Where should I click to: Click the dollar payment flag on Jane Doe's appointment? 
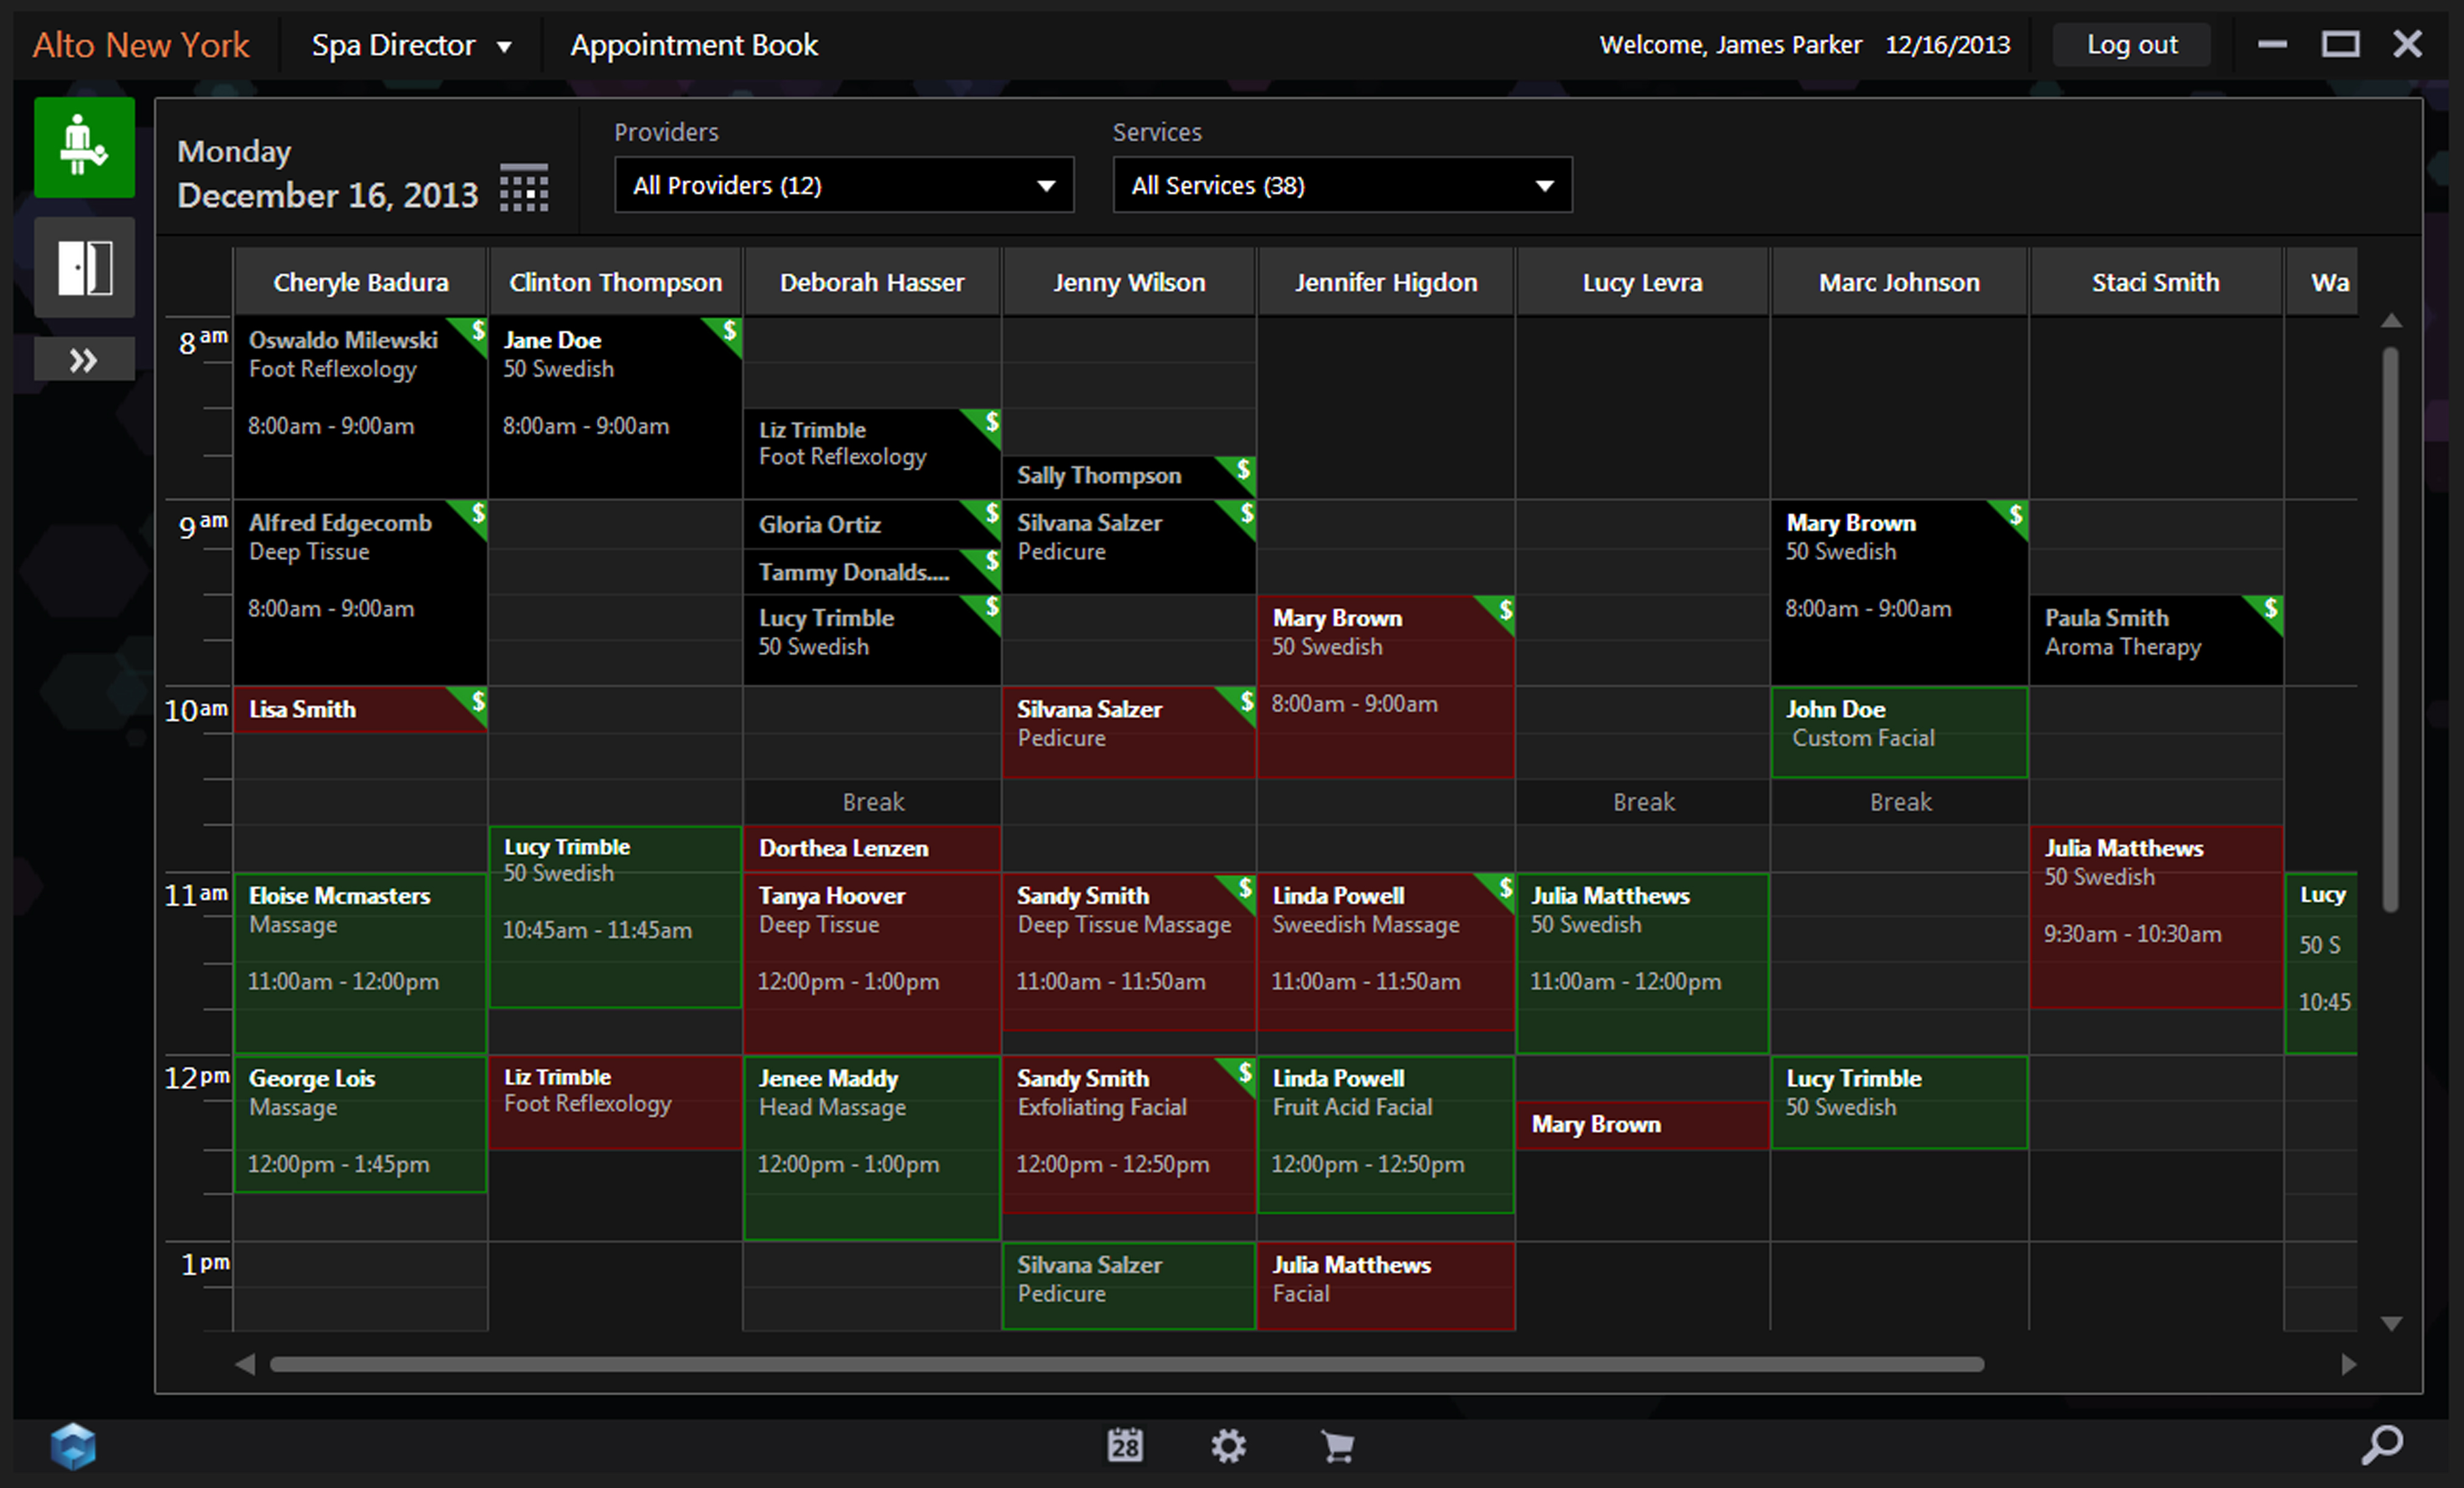coord(729,330)
